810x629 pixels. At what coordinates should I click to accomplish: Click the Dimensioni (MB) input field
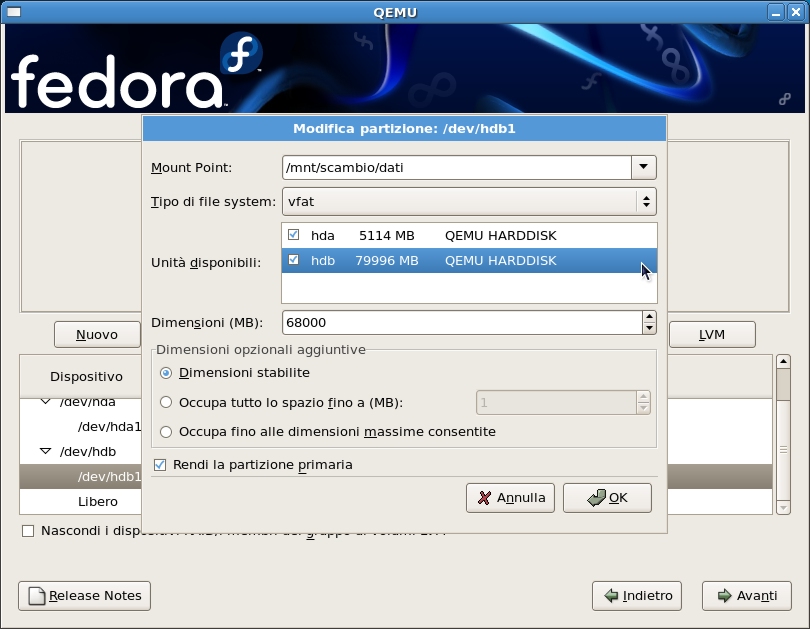coord(462,323)
